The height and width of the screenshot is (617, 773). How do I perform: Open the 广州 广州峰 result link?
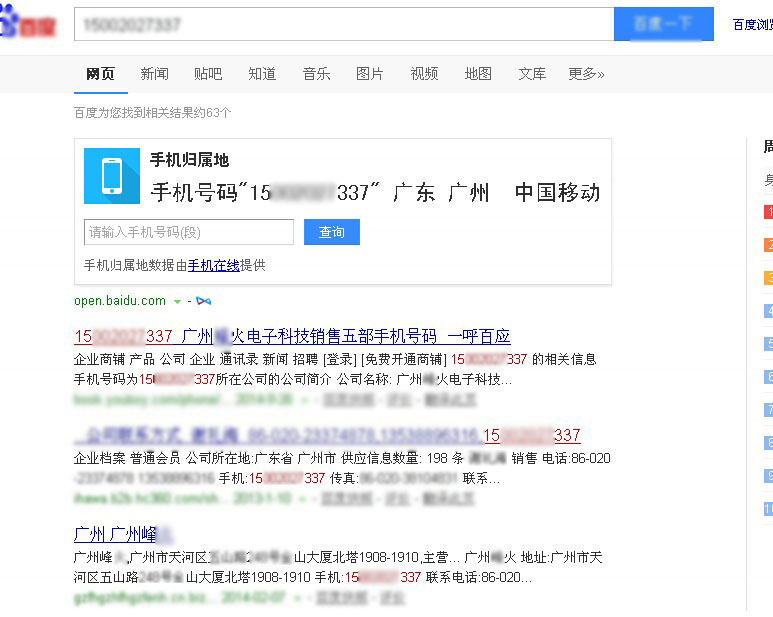click(x=123, y=534)
